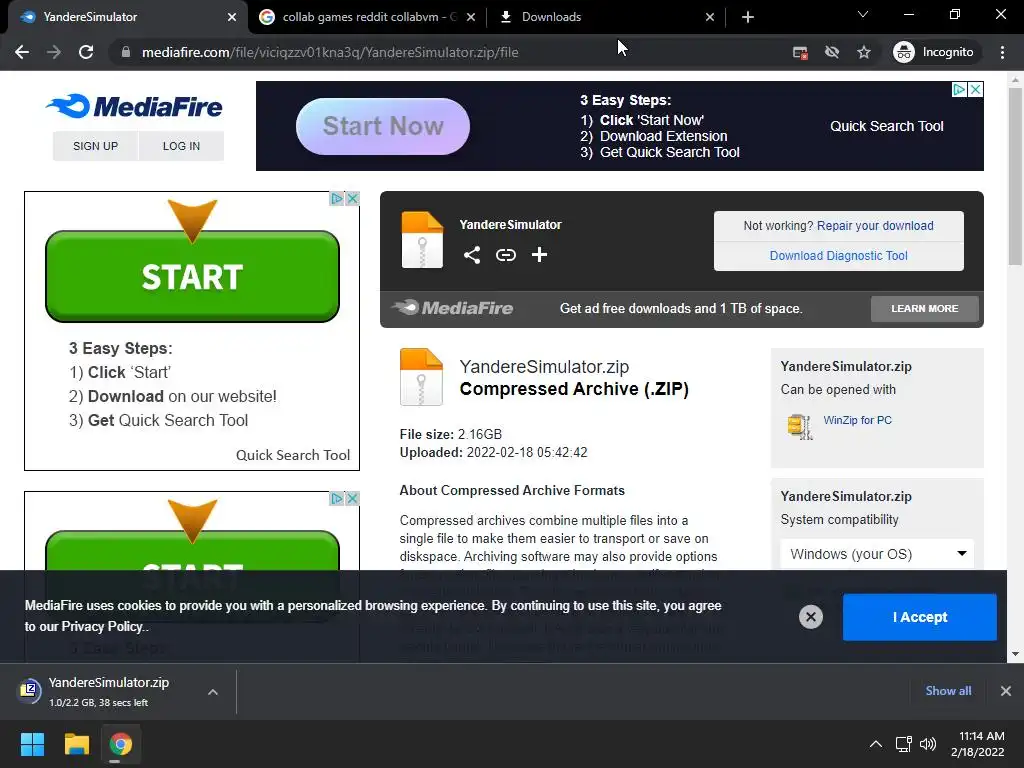Click the I Accept cookies button
This screenshot has height=768, width=1024.
tap(920, 617)
